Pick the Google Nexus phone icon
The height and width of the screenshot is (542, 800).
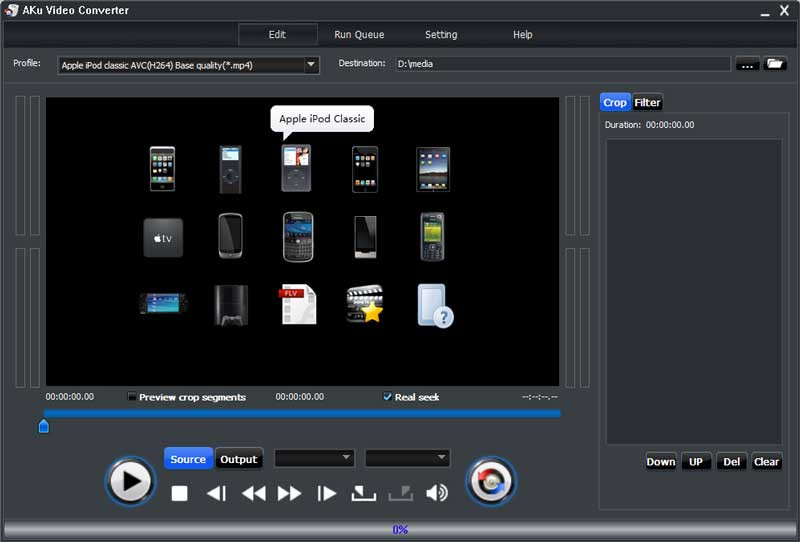click(231, 236)
